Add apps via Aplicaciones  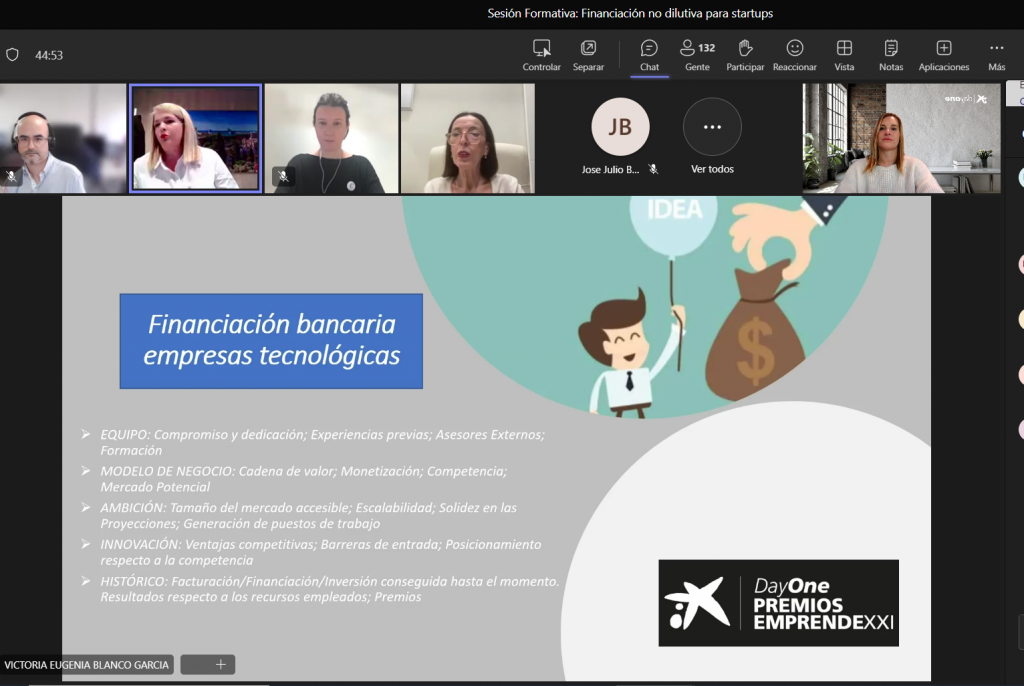[x=944, y=56]
